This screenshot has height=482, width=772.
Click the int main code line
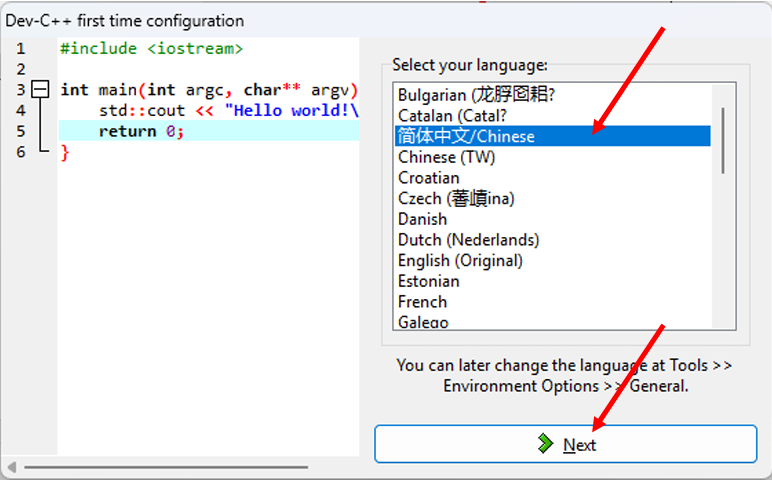(209, 90)
